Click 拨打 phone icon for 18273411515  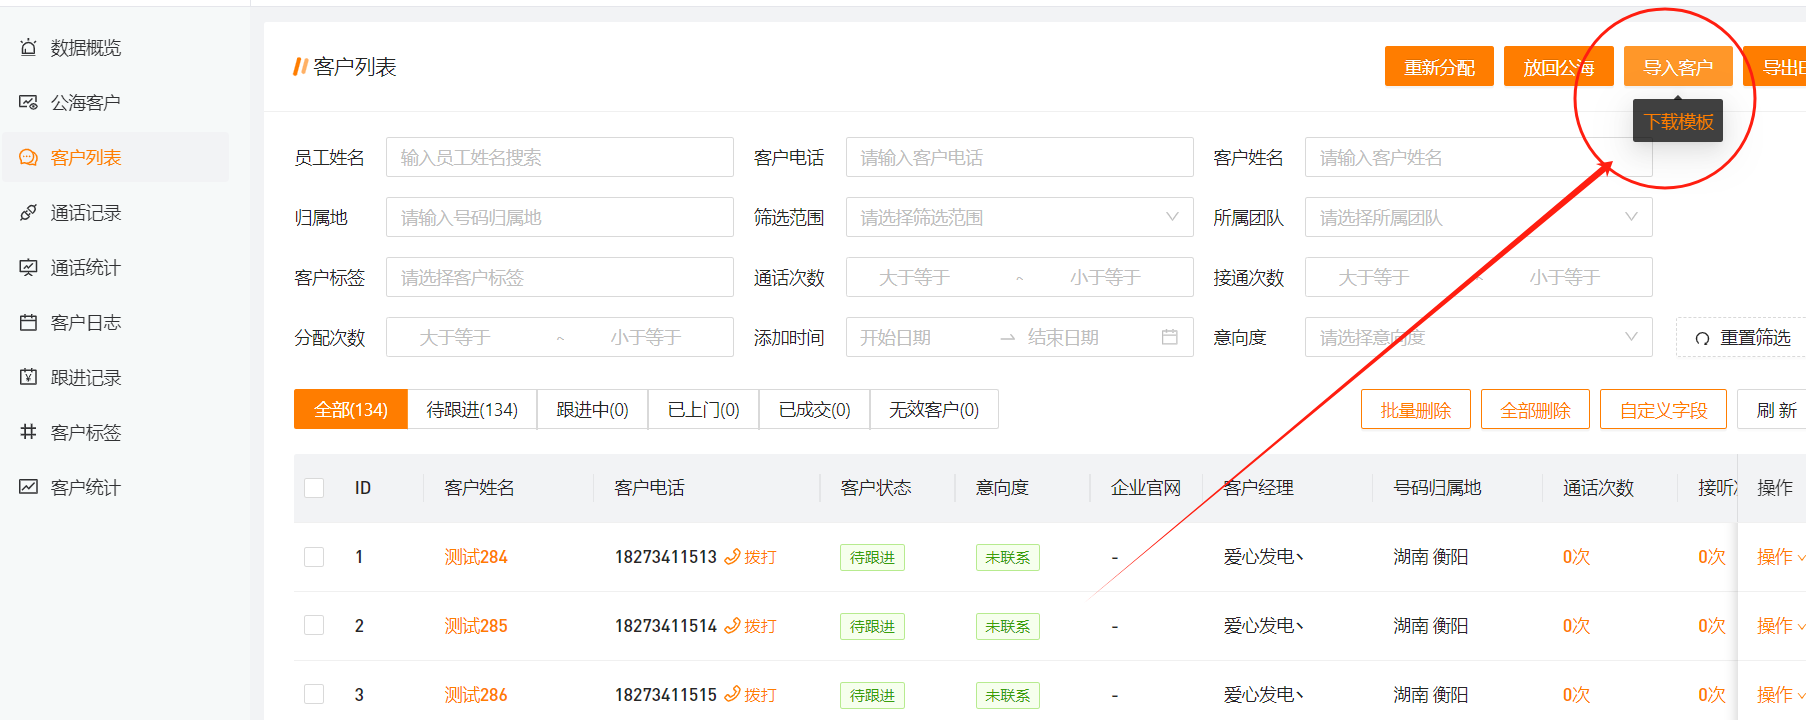coord(732,694)
